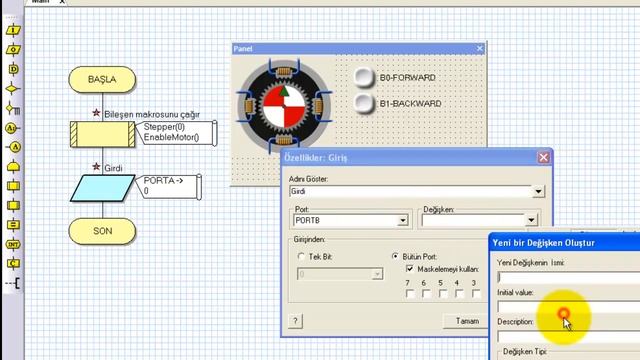Image resolution: width=640 pixels, height=360 pixels.
Task: Select the SON end block
Action: 102,231
